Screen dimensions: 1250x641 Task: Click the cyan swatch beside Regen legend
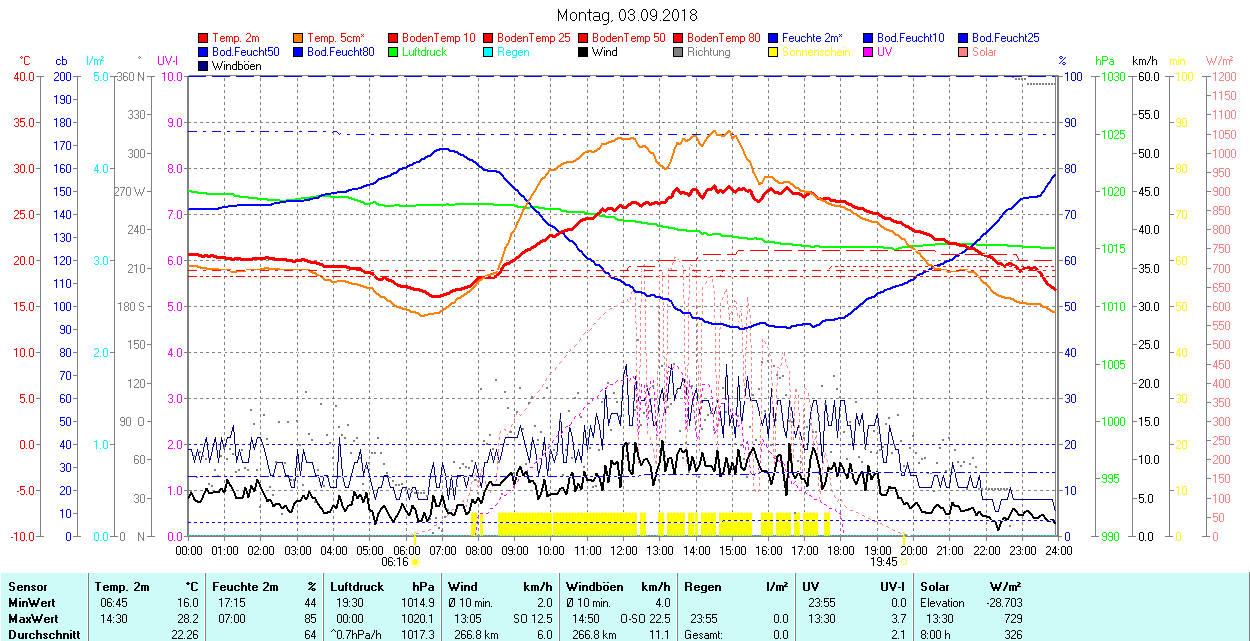click(489, 52)
